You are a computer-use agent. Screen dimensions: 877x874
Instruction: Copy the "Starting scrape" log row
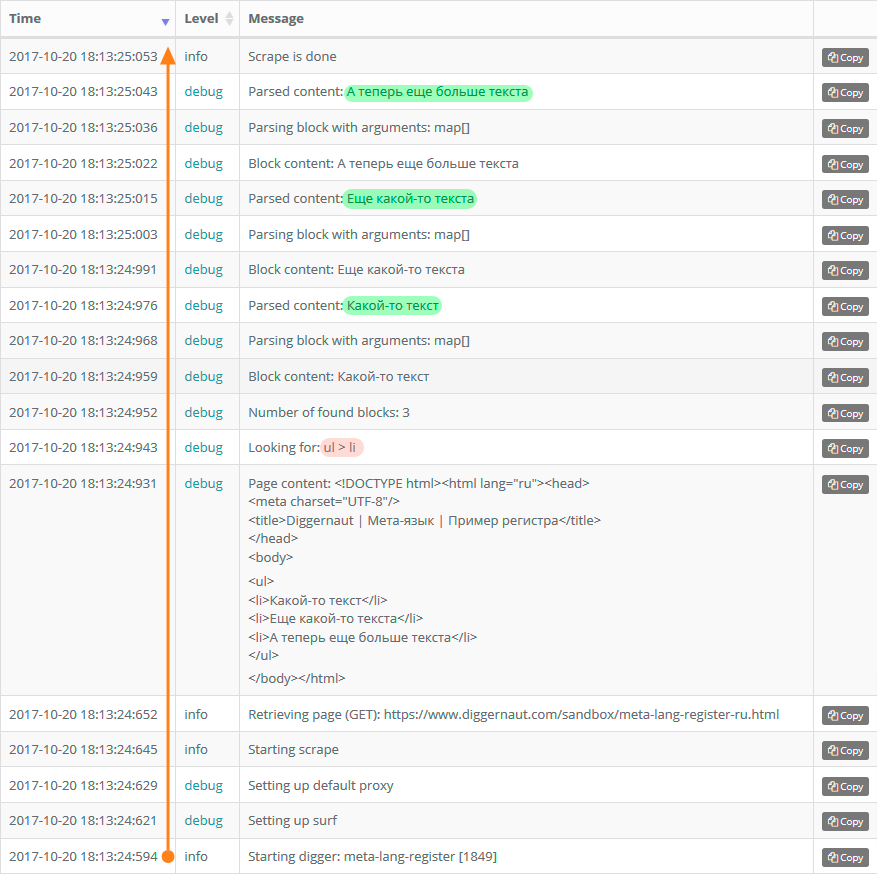pos(845,750)
